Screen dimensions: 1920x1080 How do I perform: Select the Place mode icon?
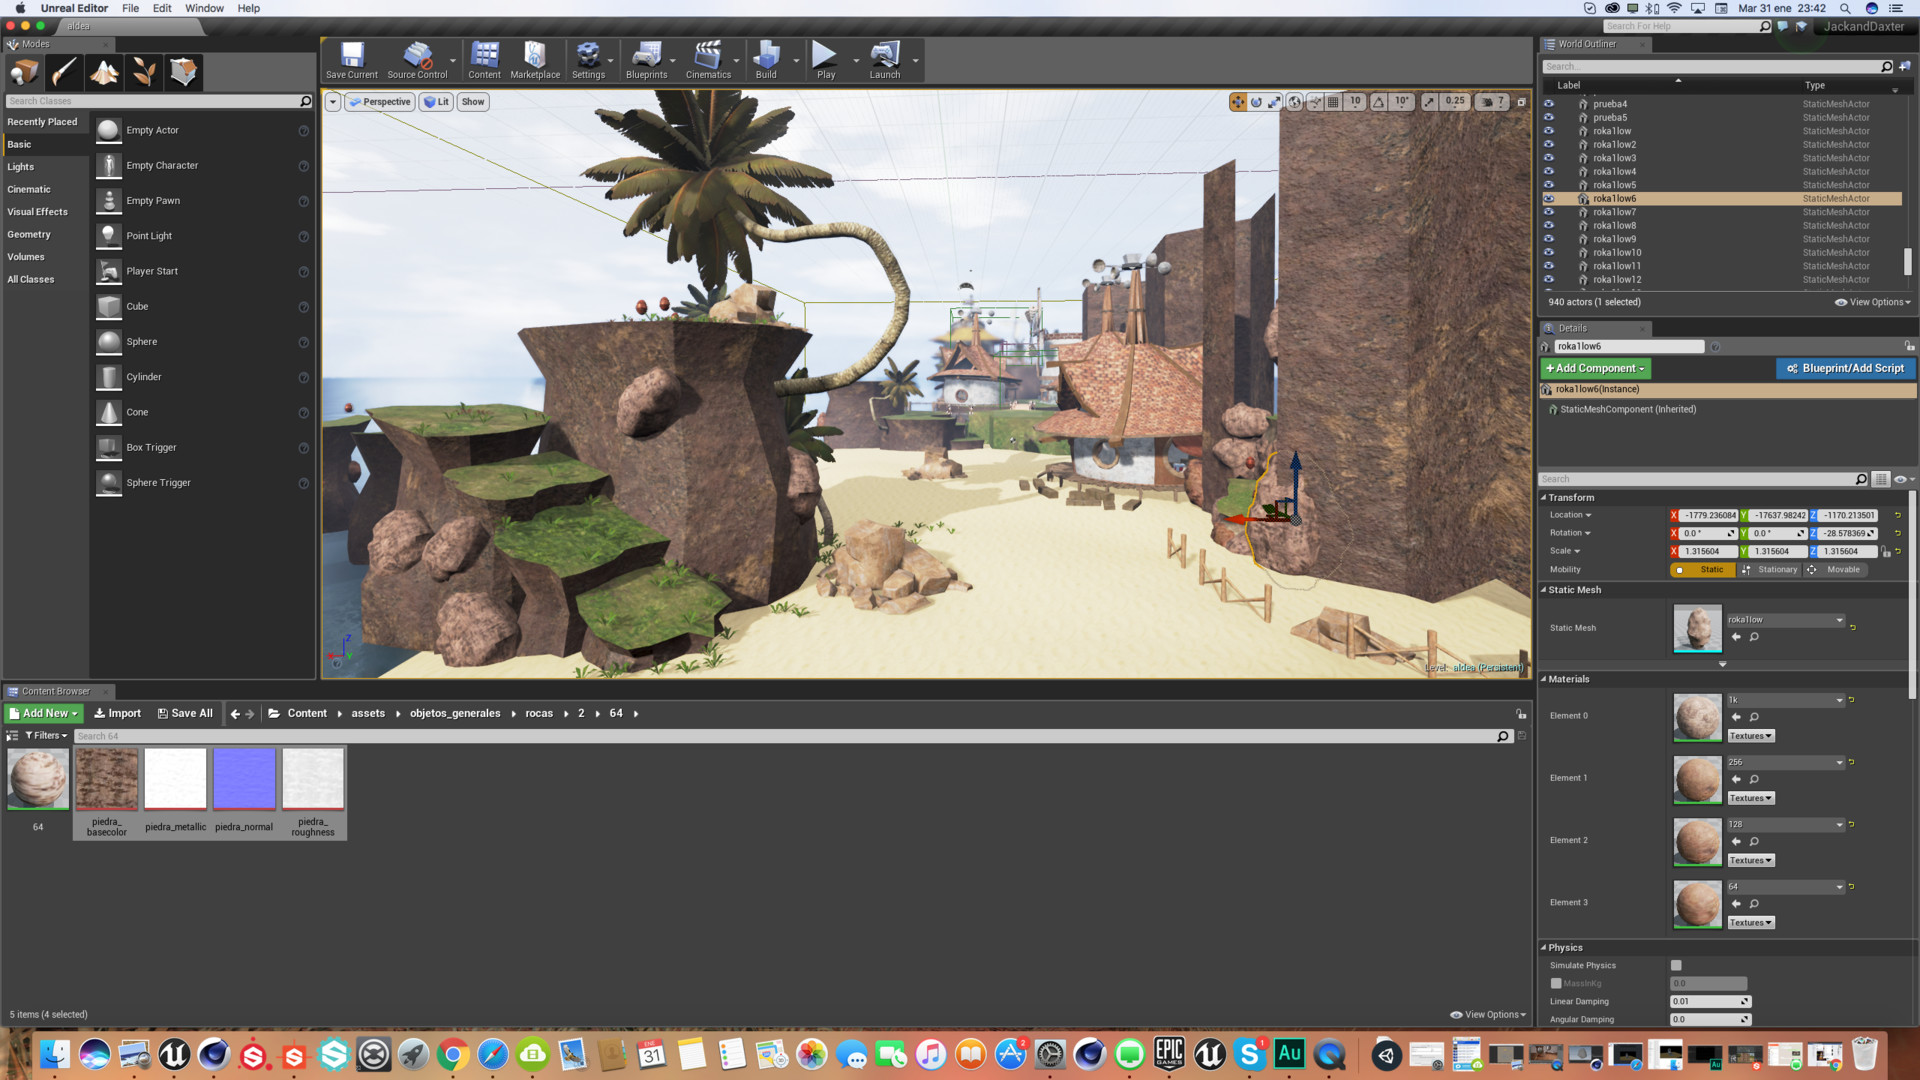coord(25,72)
